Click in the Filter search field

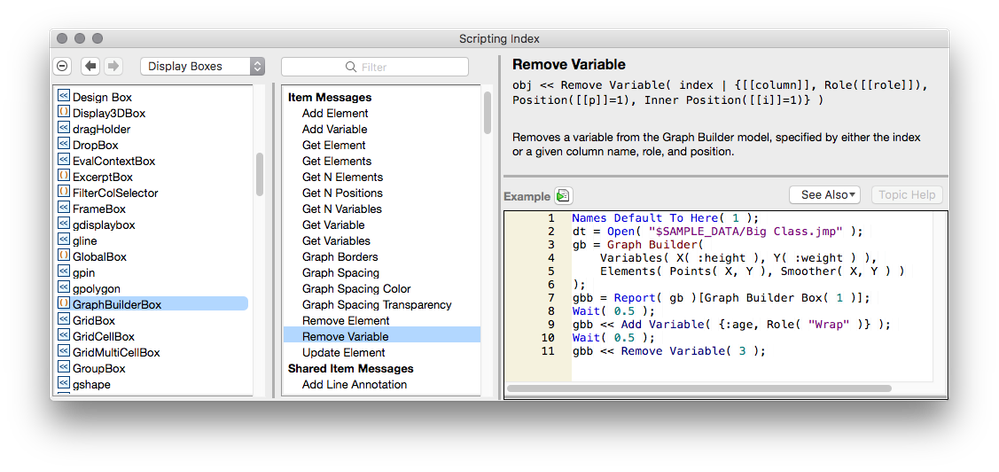click(x=374, y=67)
